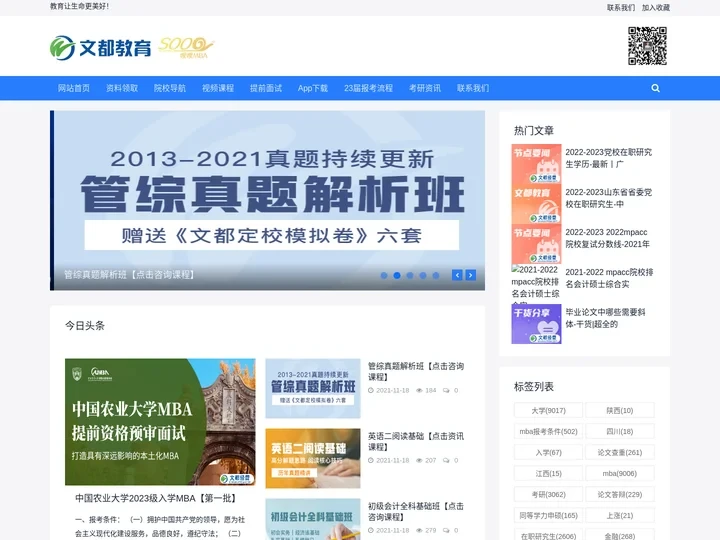Click comment bubble icon in 英语二阅读基础 row
The width and height of the screenshot is (720, 540).
point(446,461)
